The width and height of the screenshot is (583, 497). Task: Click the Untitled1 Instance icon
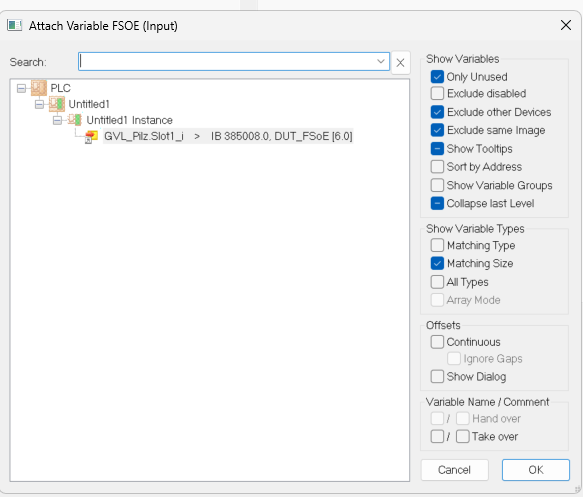click(75, 120)
